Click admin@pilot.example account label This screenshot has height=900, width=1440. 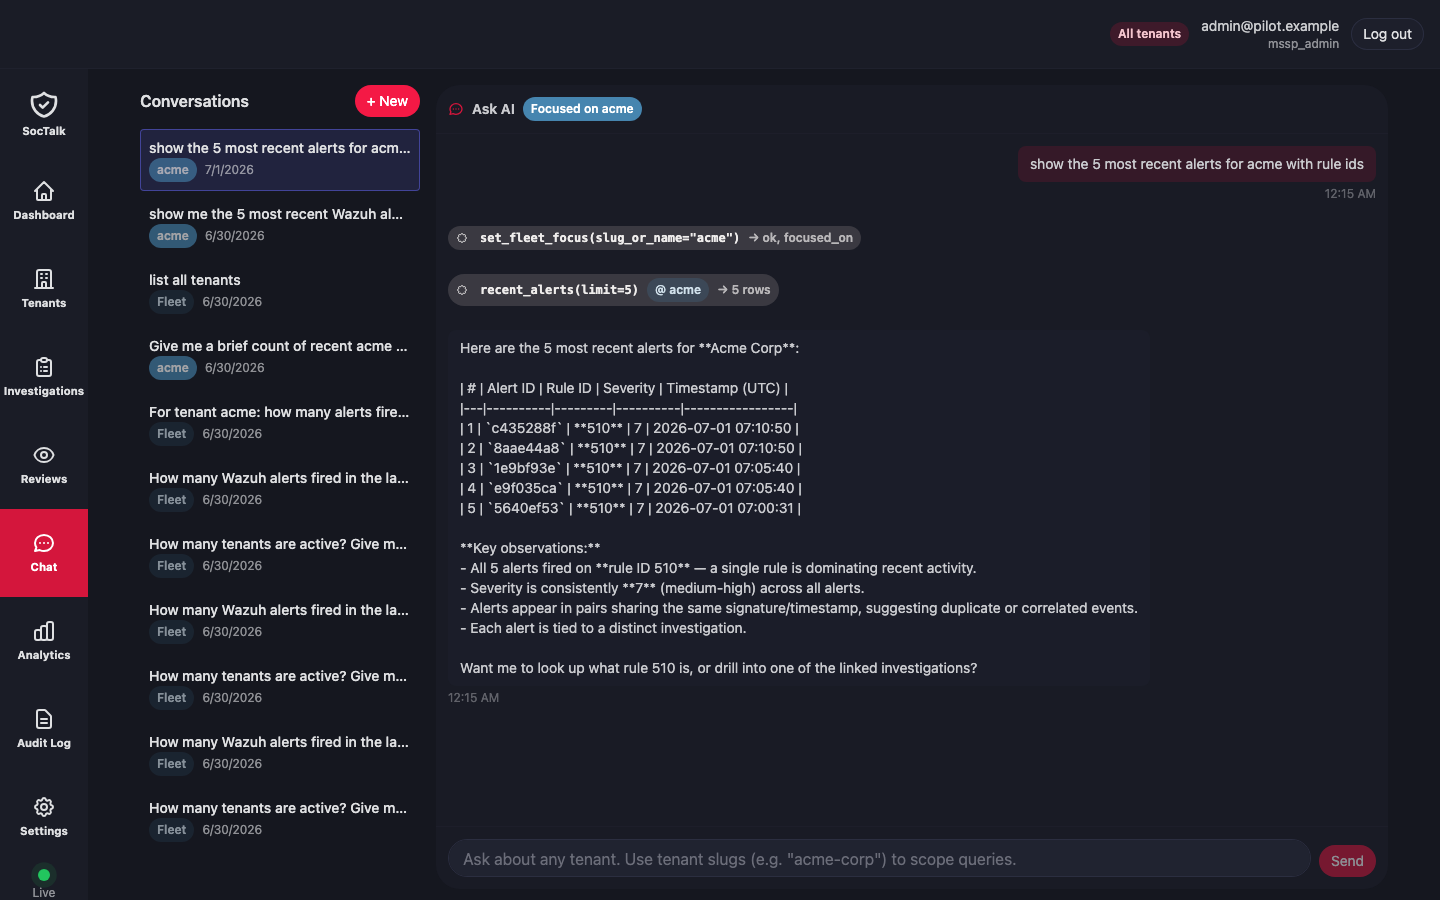[x=1270, y=26]
